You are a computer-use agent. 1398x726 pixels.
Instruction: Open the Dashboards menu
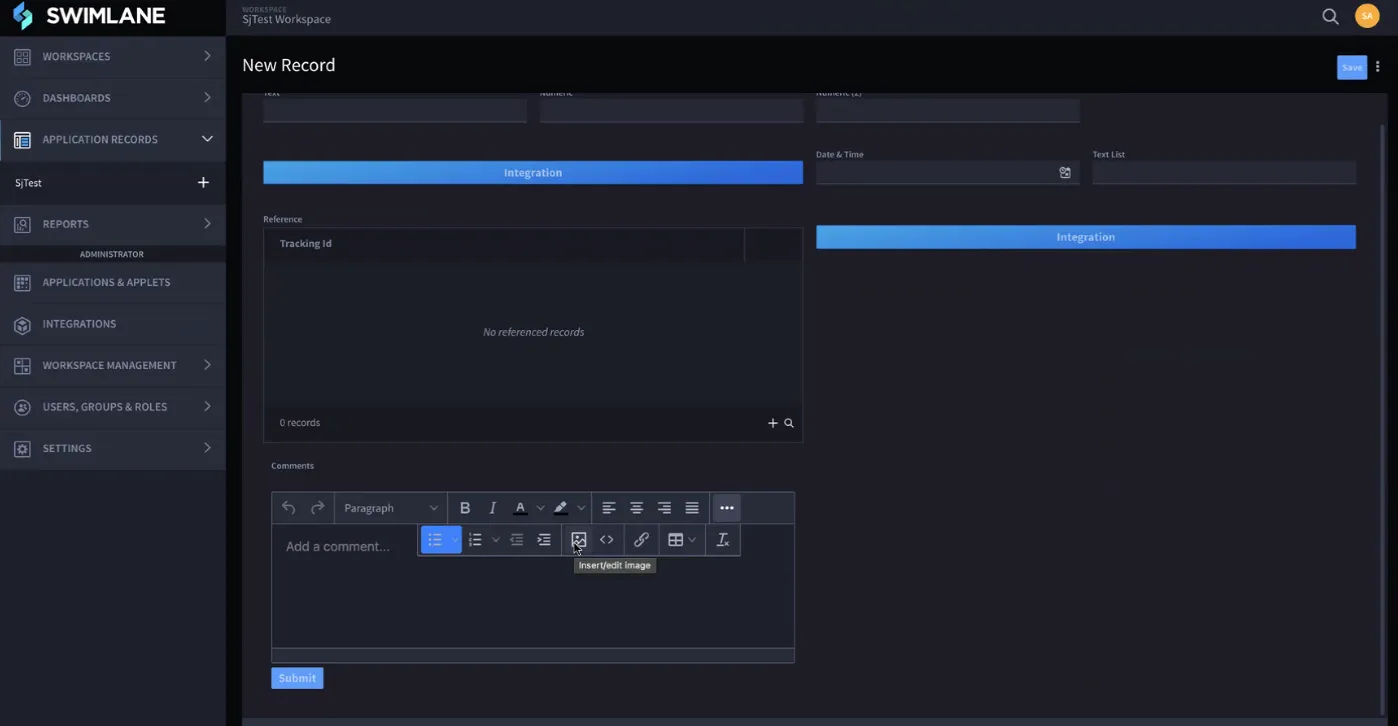click(x=113, y=98)
